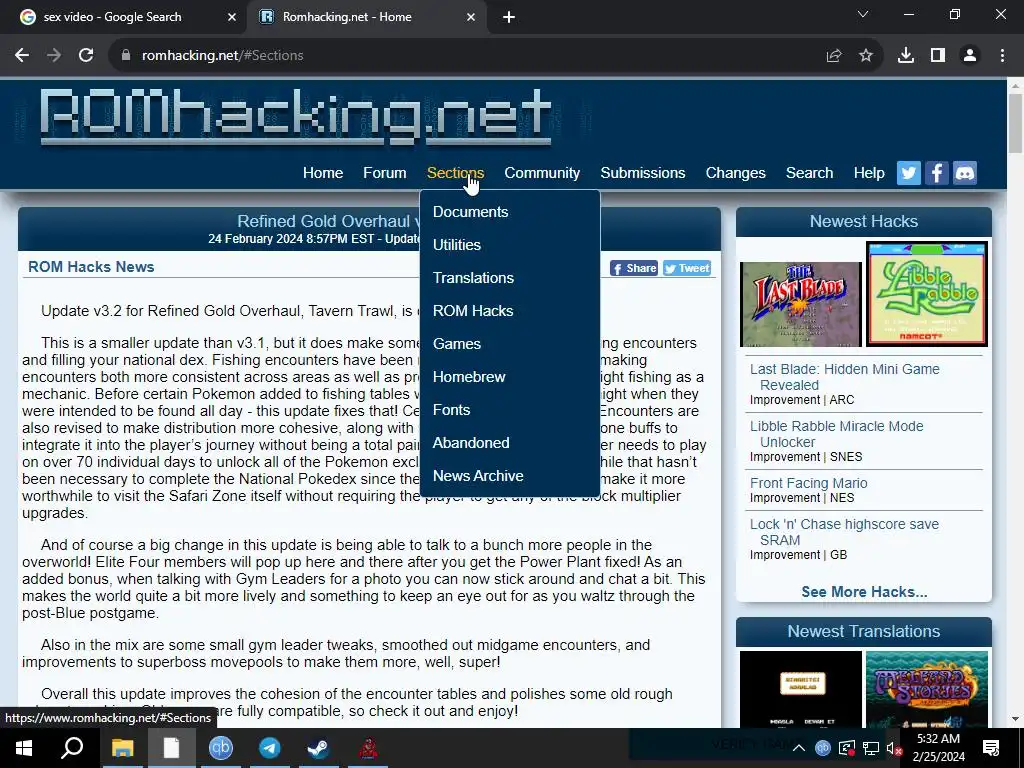Screen dimensions: 1024x768
Task: Open the notification center icon
Action: coord(991,748)
